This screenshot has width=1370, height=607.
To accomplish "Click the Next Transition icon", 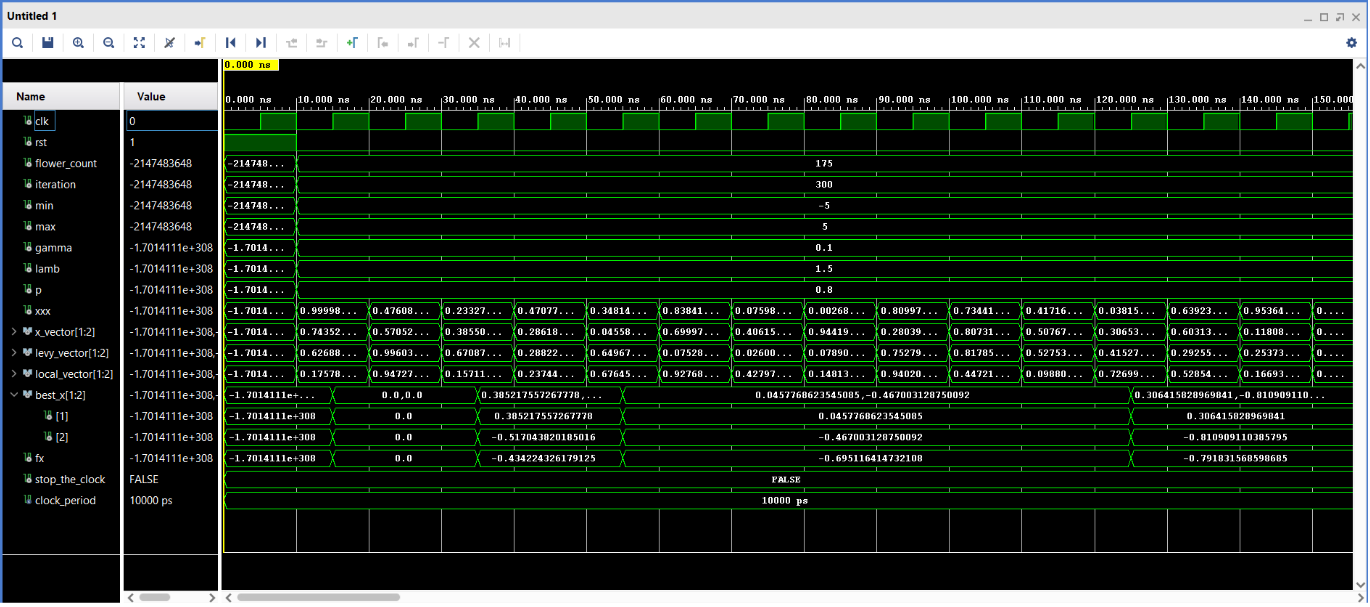I will 321,43.
